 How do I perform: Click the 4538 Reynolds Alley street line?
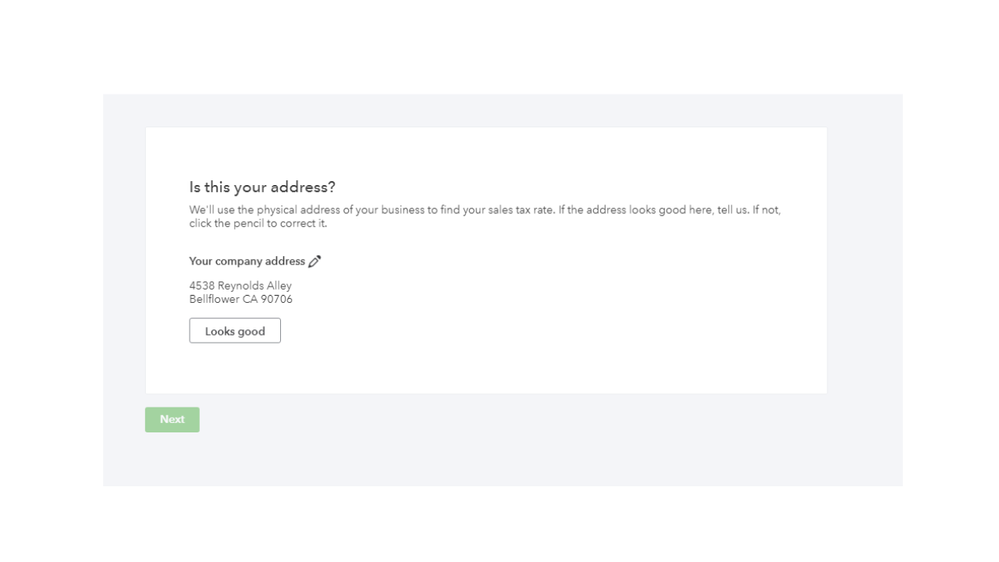tap(240, 286)
